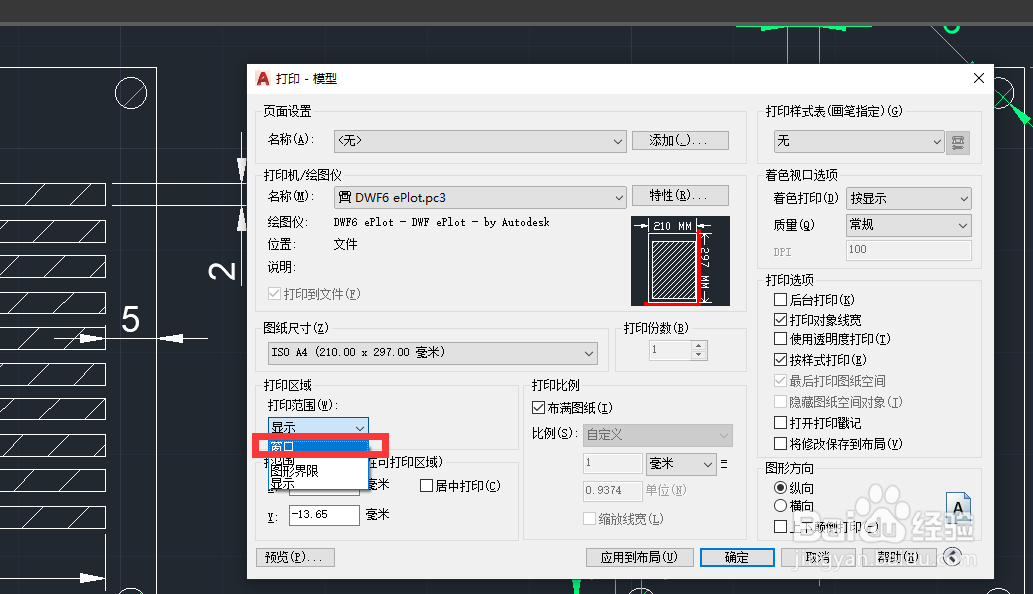The image size is (1033, 594).
Task: Click the 应用到布局 apply button
Action: tap(640, 557)
